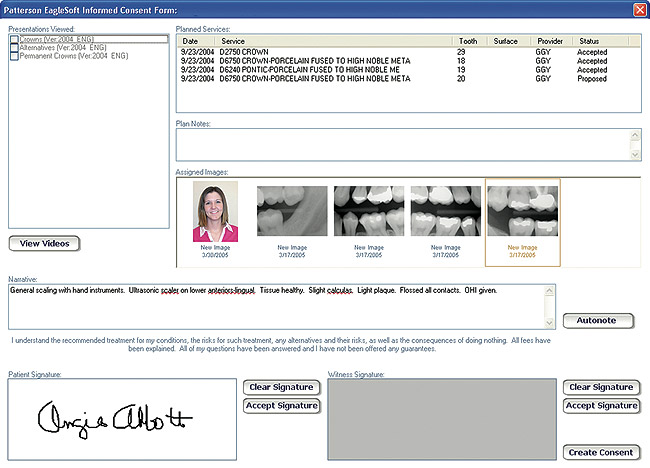
Task: Accept the witness signature
Action: 600,406
